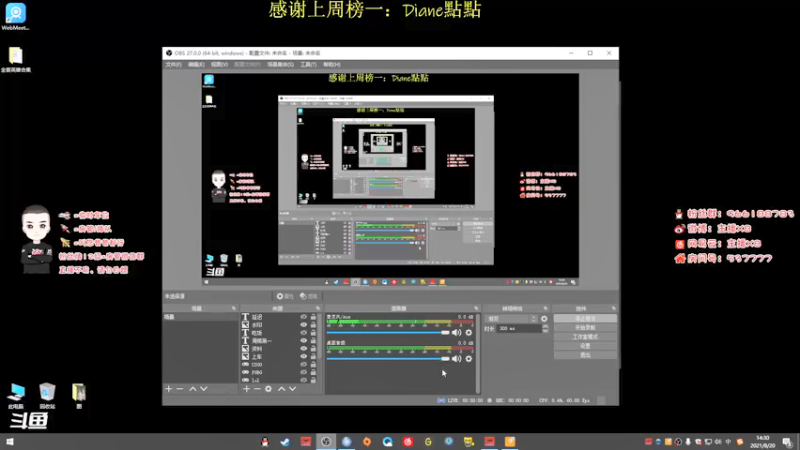This screenshot has height=450, width=800.
Task: Open WebMeeting desktop icon
Action: click(x=15, y=17)
